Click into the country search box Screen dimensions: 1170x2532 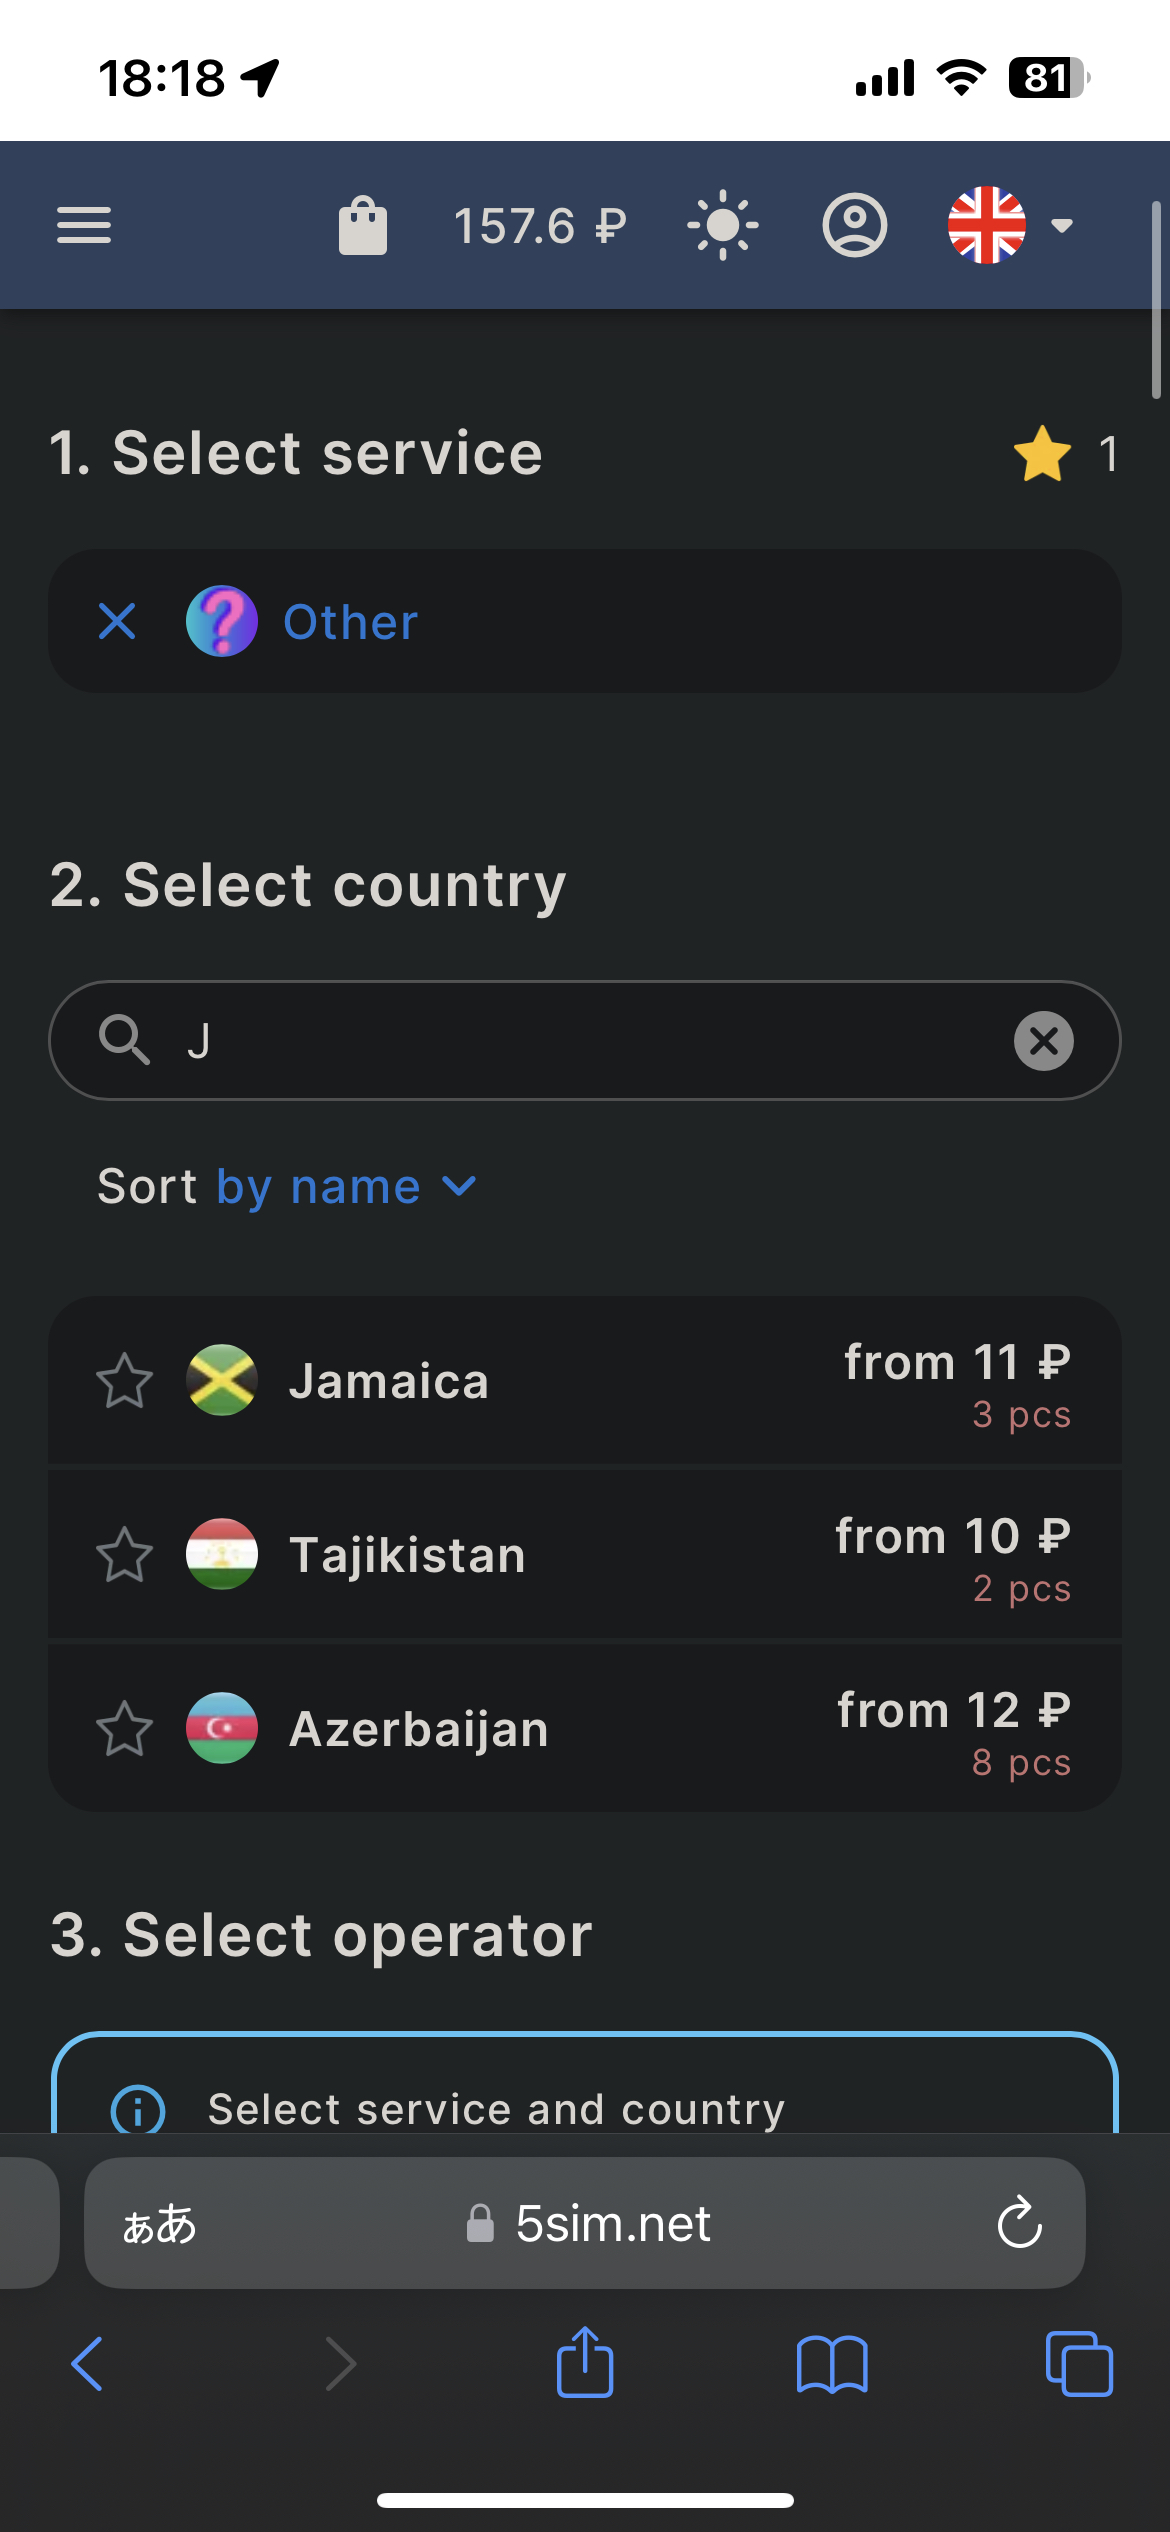[x=580, y=1041]
